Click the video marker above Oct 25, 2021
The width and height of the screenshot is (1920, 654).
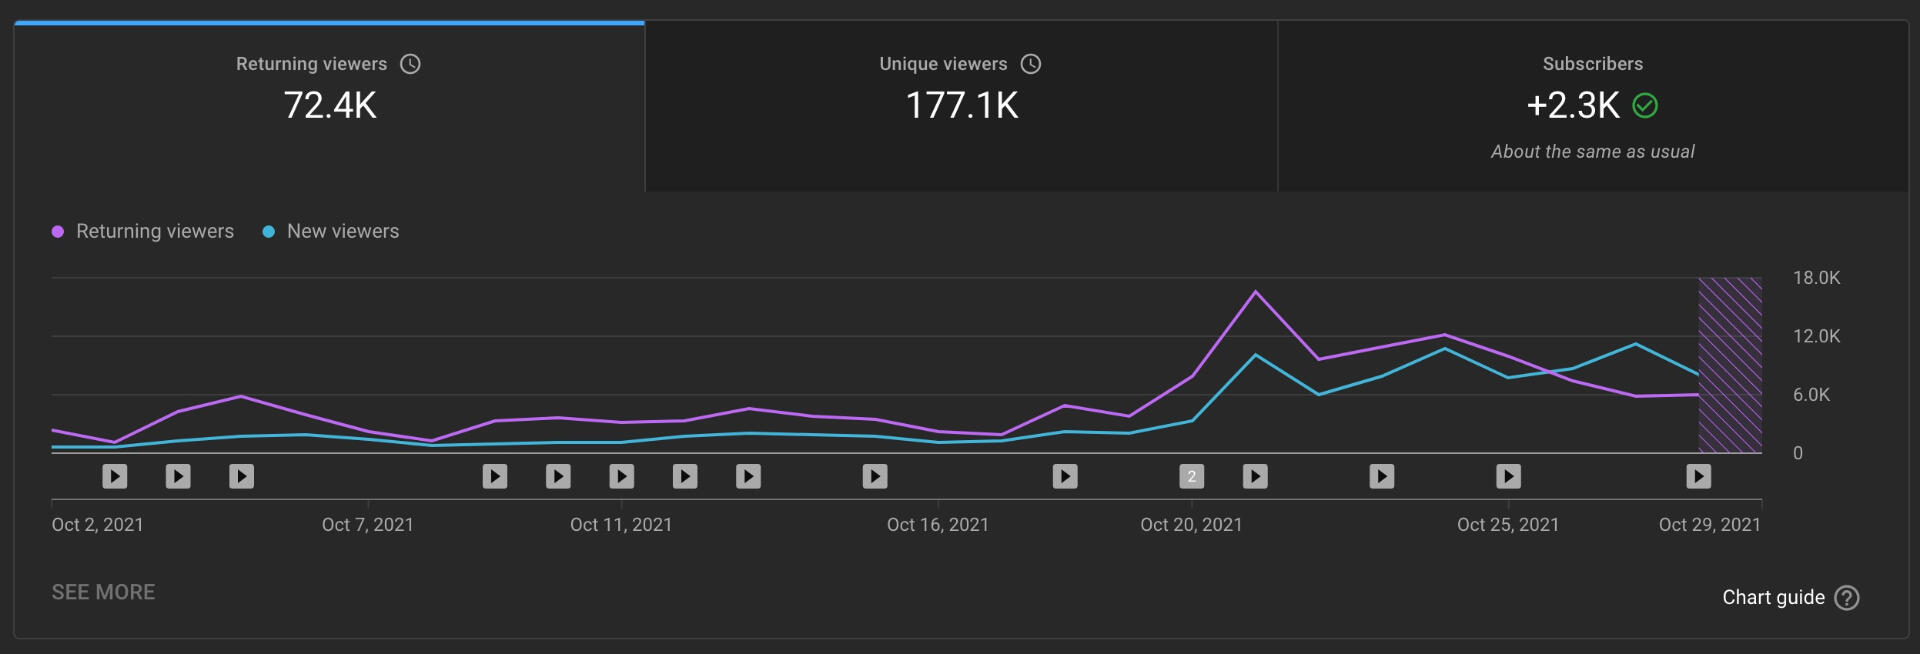pos(1508,477)
